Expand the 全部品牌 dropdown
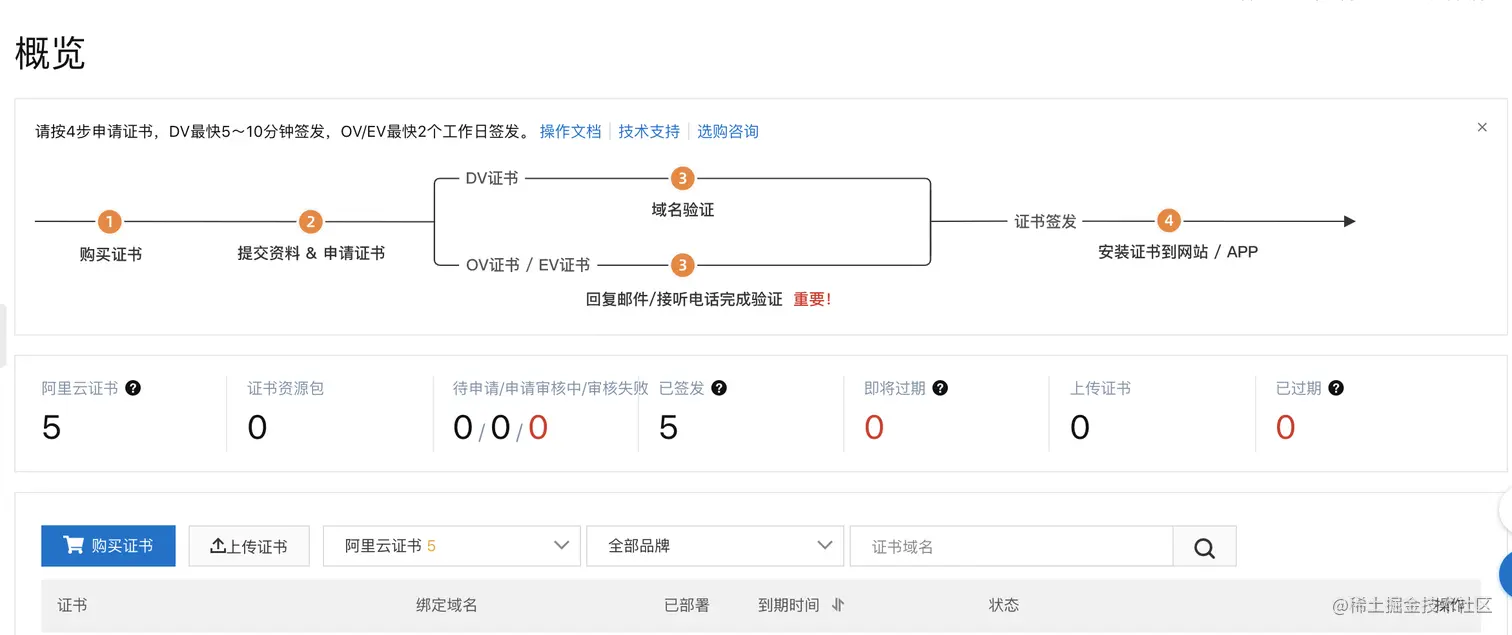1512x635 pixels. click(x=715, y=546)
